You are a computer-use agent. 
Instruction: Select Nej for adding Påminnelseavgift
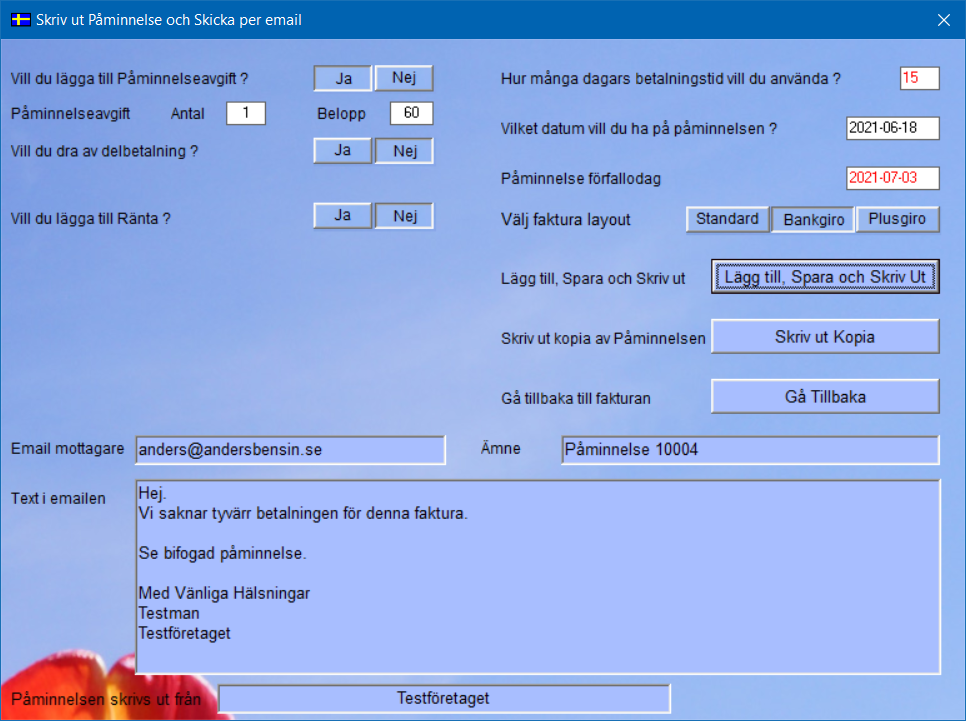tap(404, 78)
